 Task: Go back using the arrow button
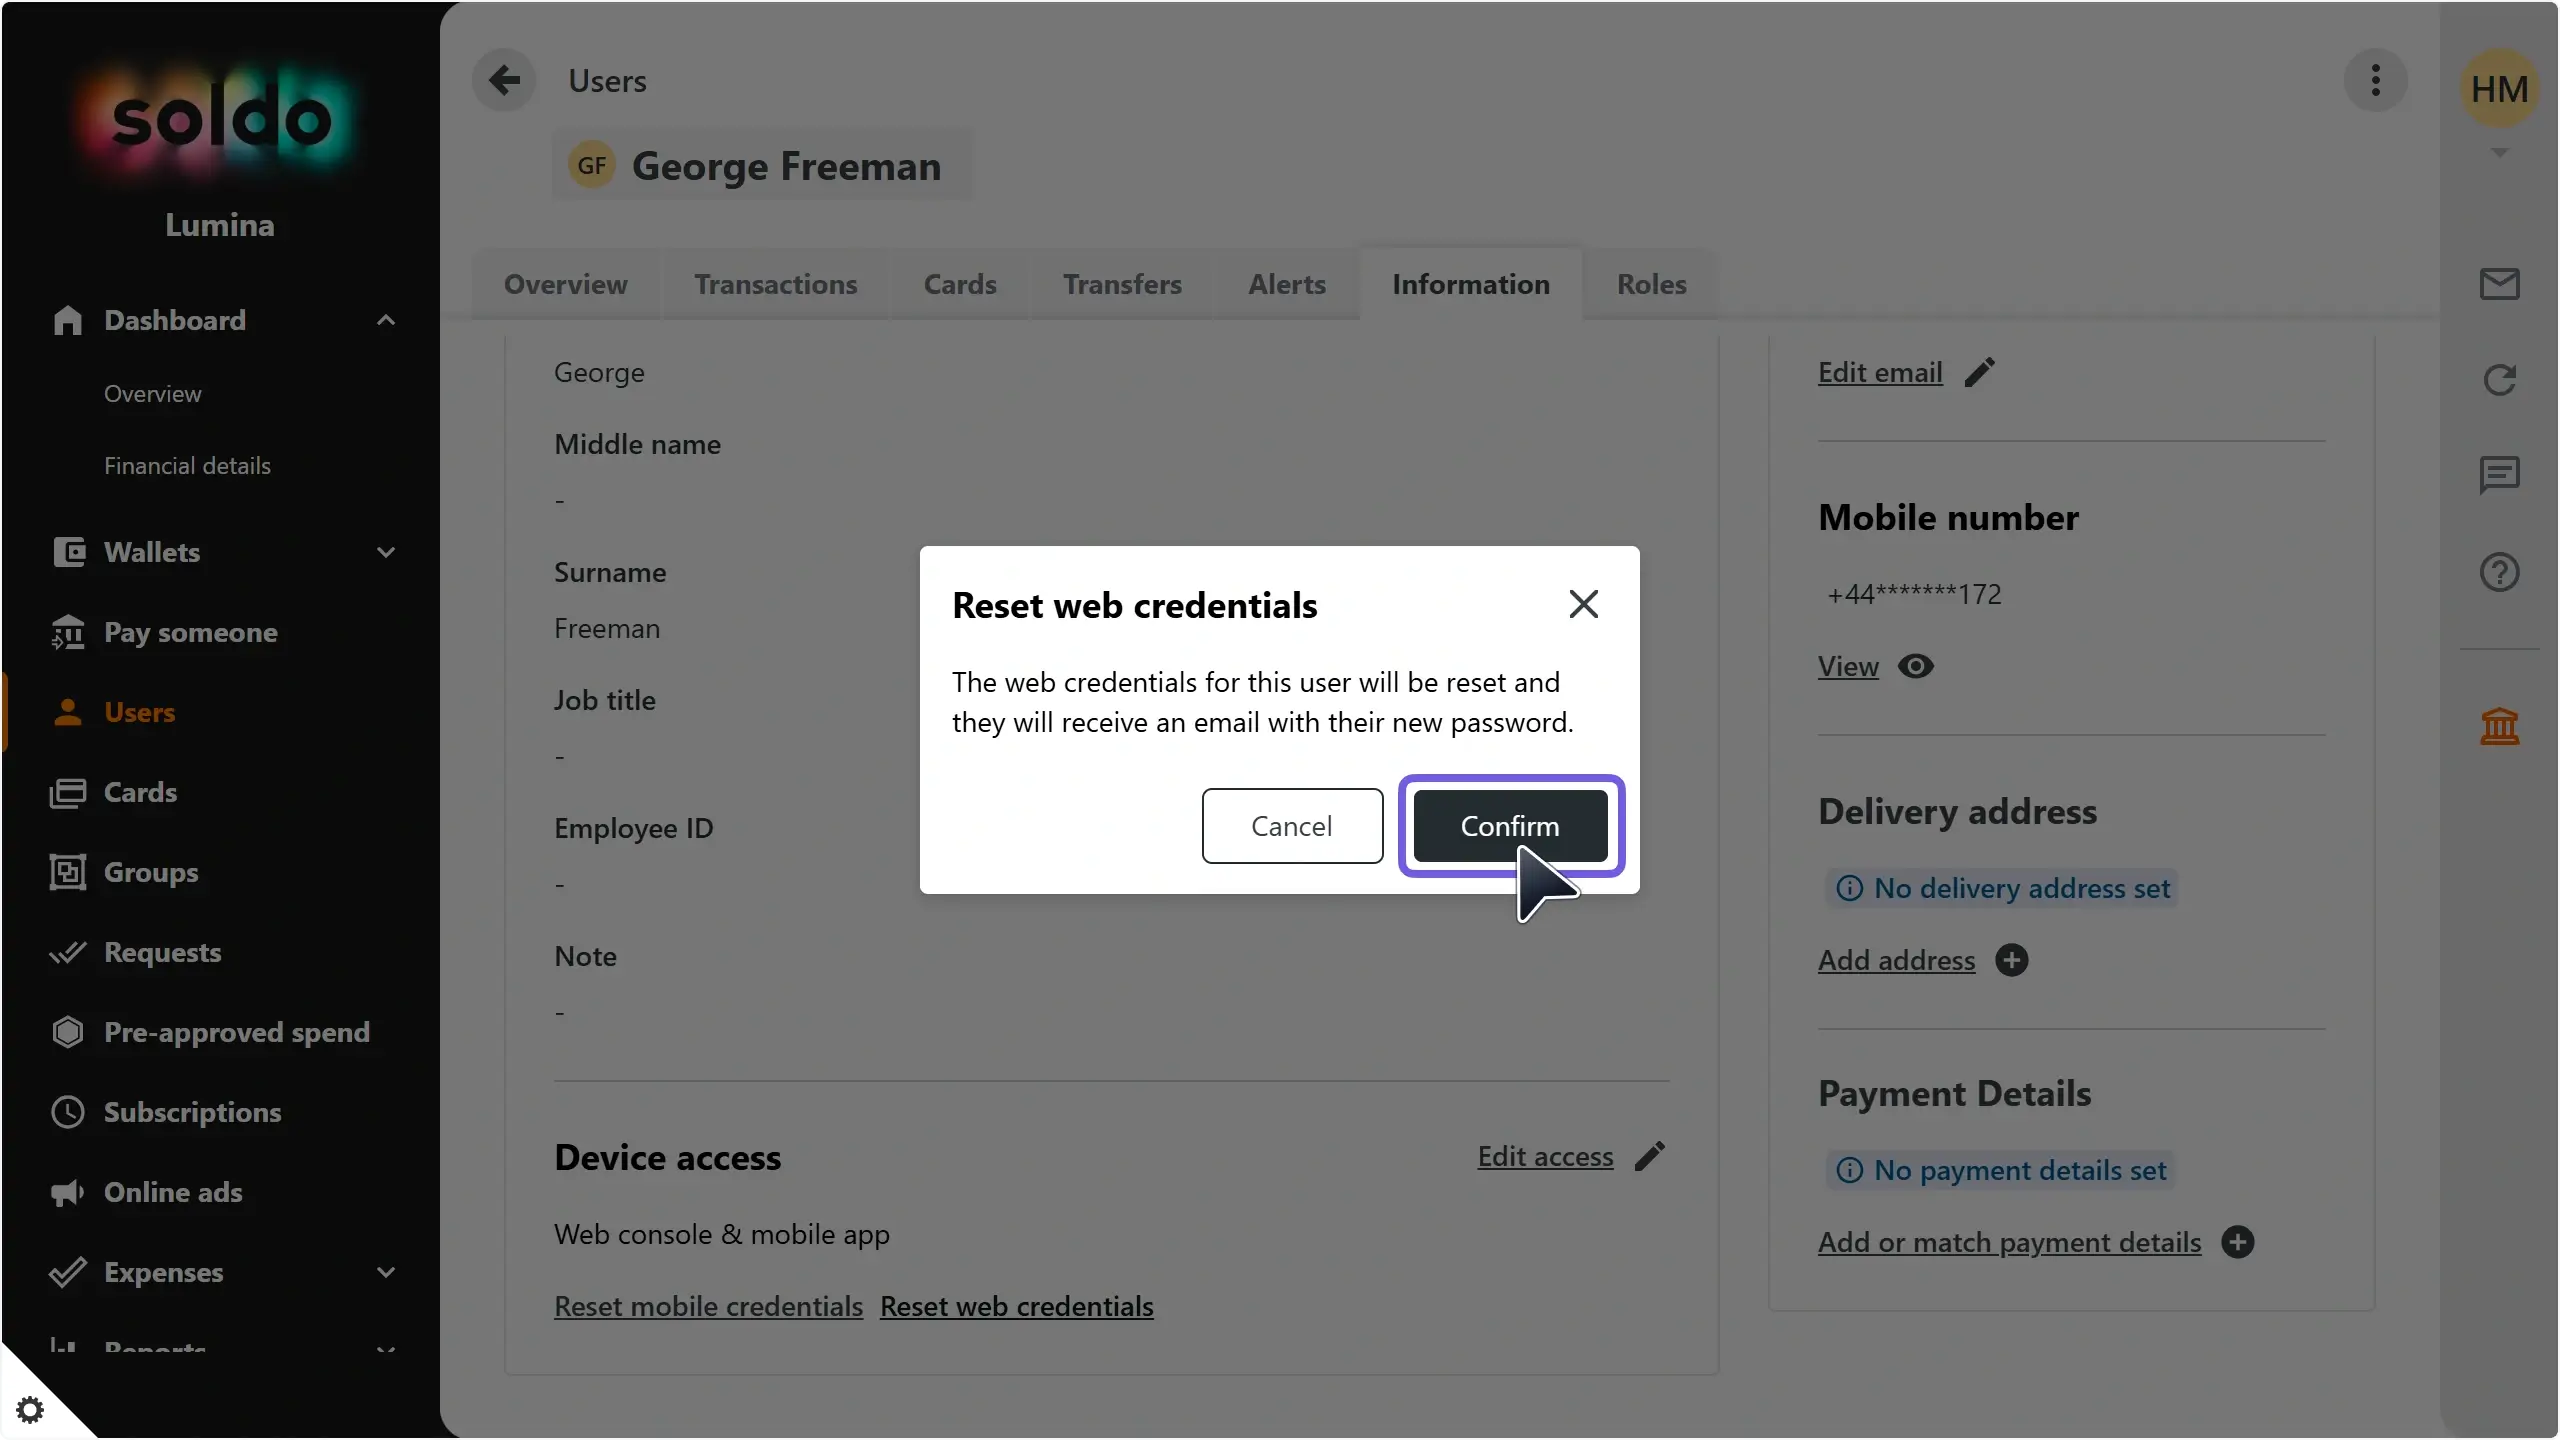(x=504, y=80)
